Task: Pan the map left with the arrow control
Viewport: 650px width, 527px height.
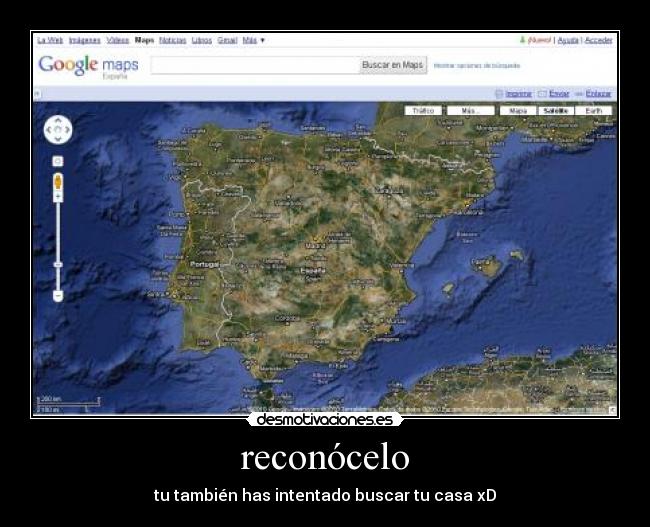Action: [x=49, y=130]
